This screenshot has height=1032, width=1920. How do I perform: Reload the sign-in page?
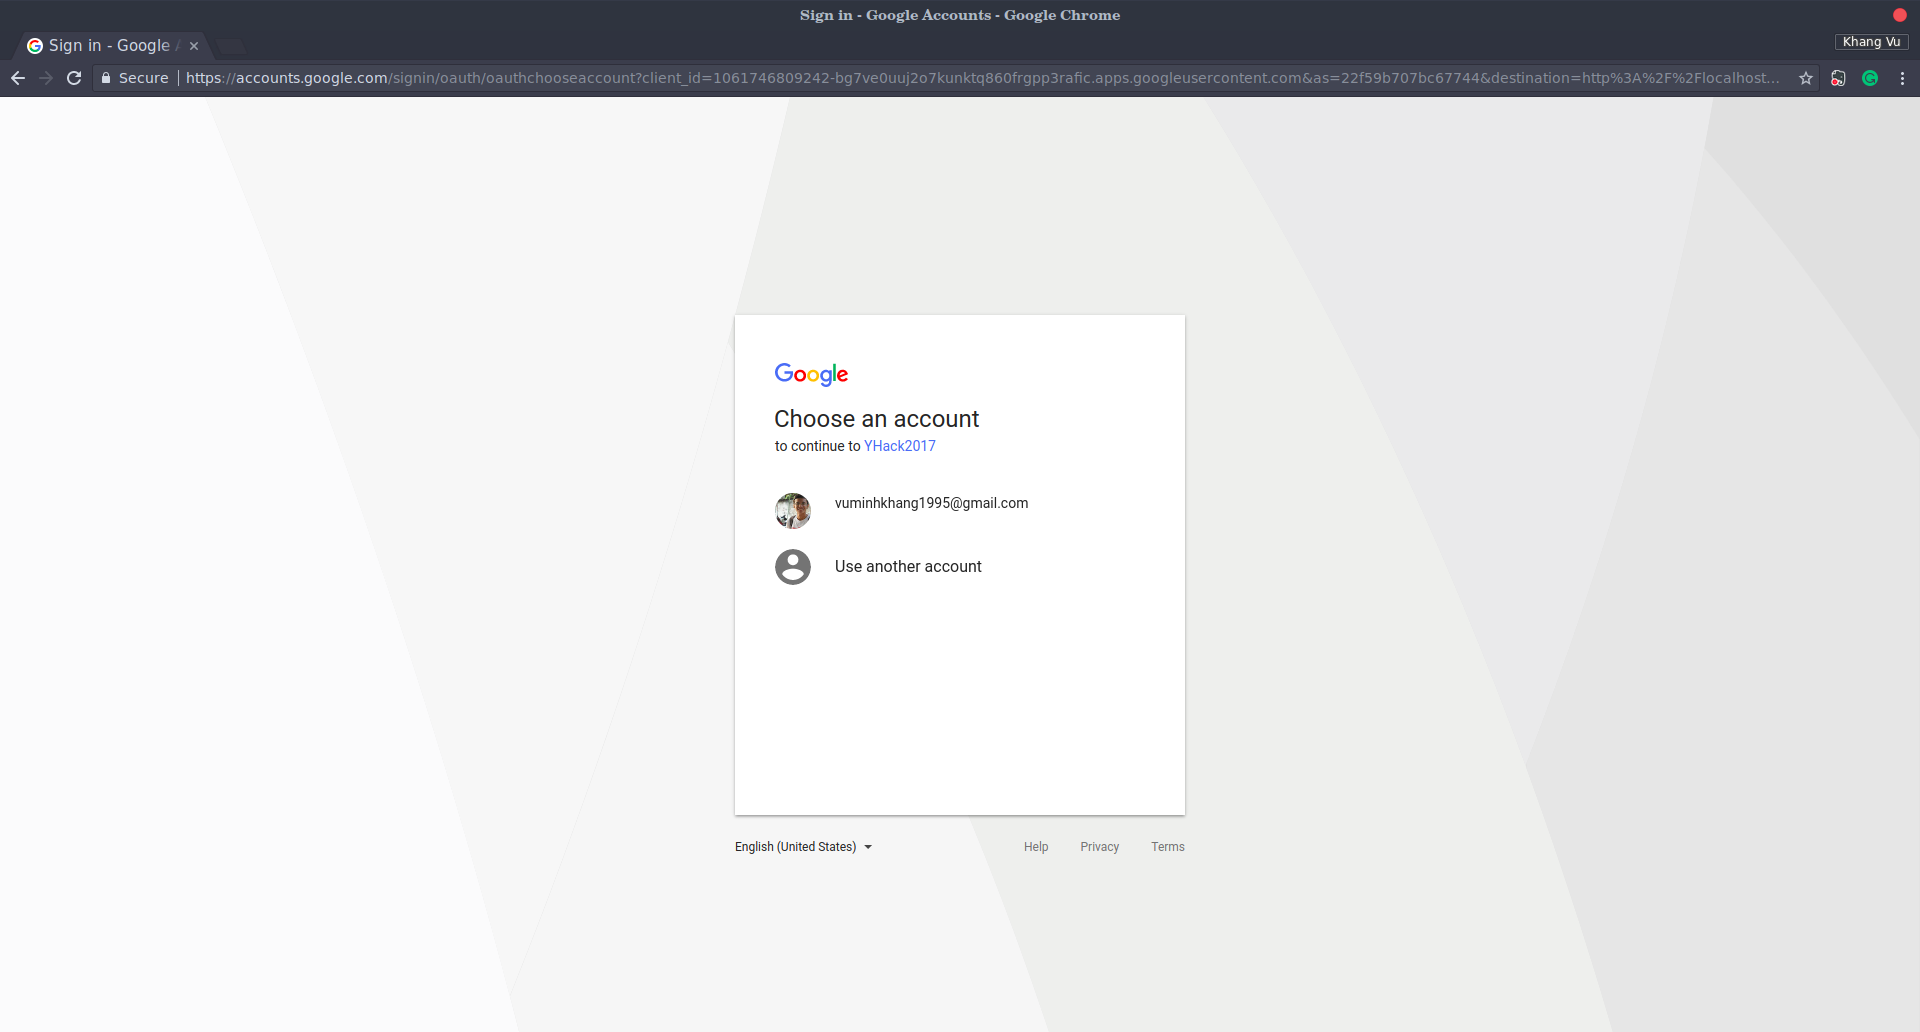point(74,78)
